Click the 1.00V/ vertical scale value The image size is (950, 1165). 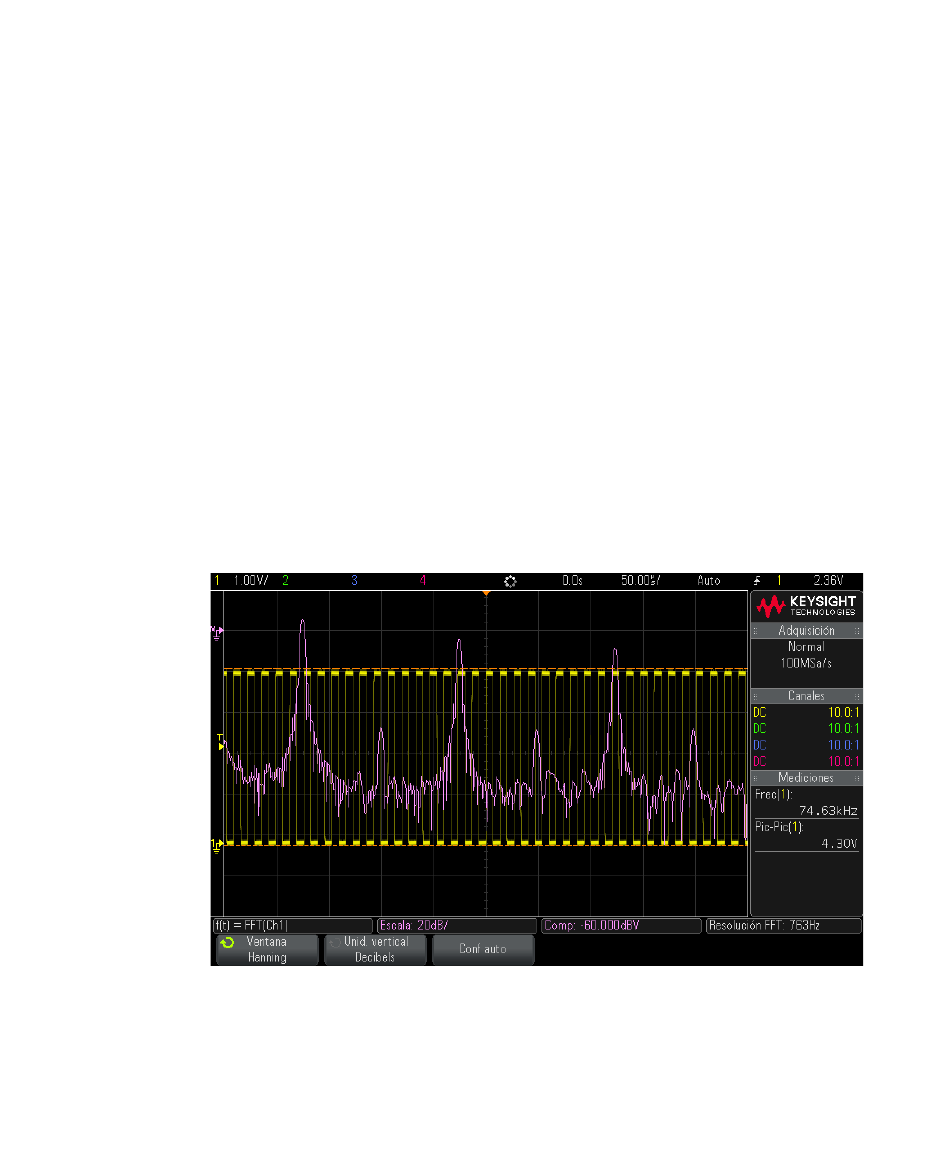251,580
